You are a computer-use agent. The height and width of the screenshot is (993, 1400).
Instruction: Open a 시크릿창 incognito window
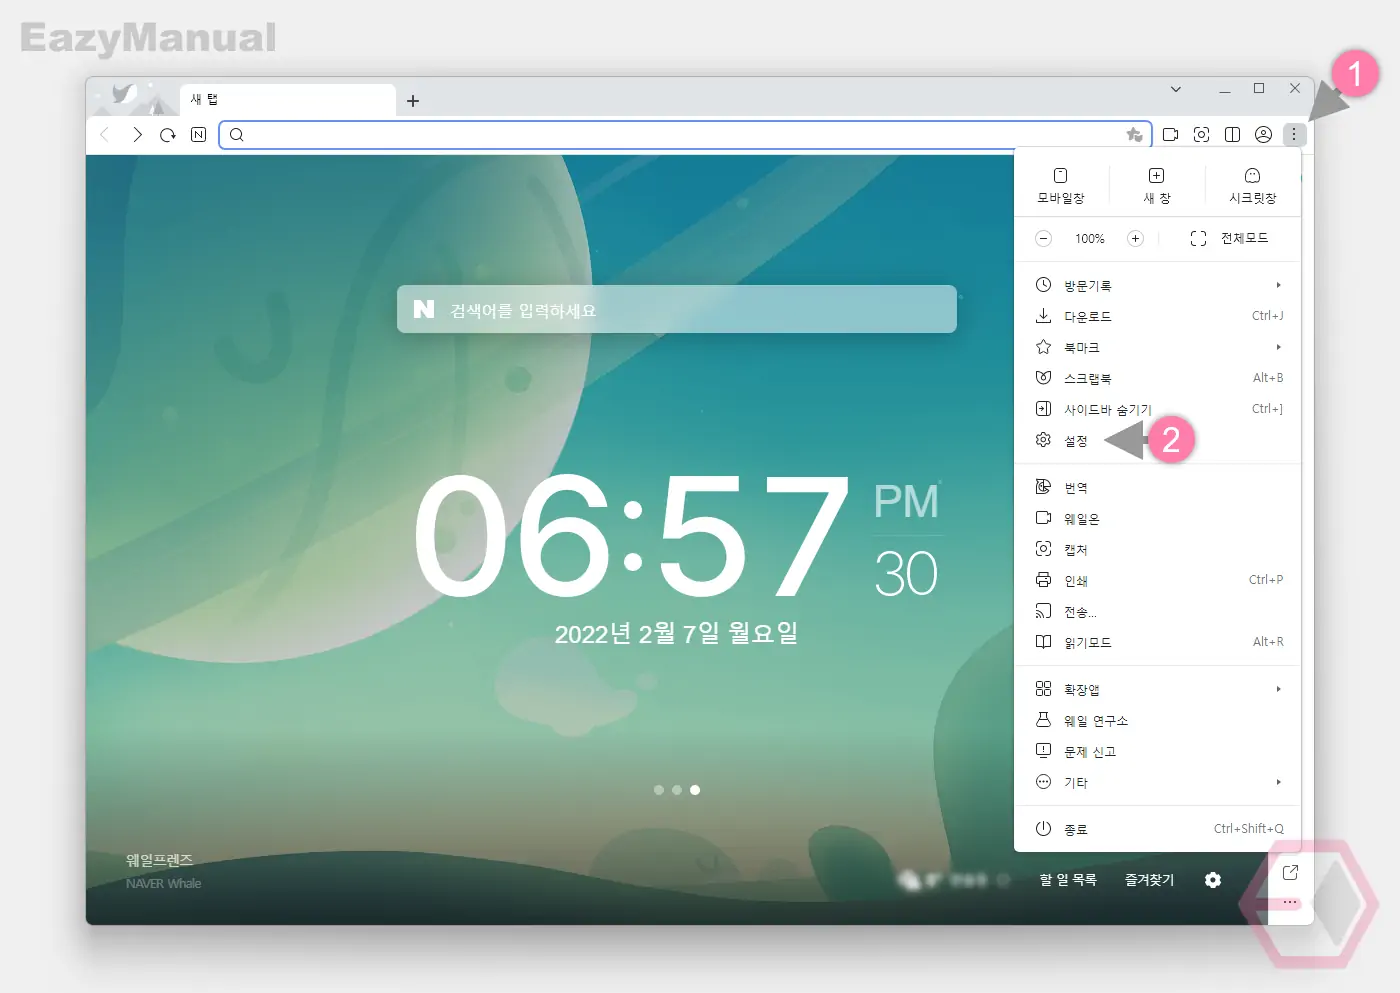[x=1253, y=186]
